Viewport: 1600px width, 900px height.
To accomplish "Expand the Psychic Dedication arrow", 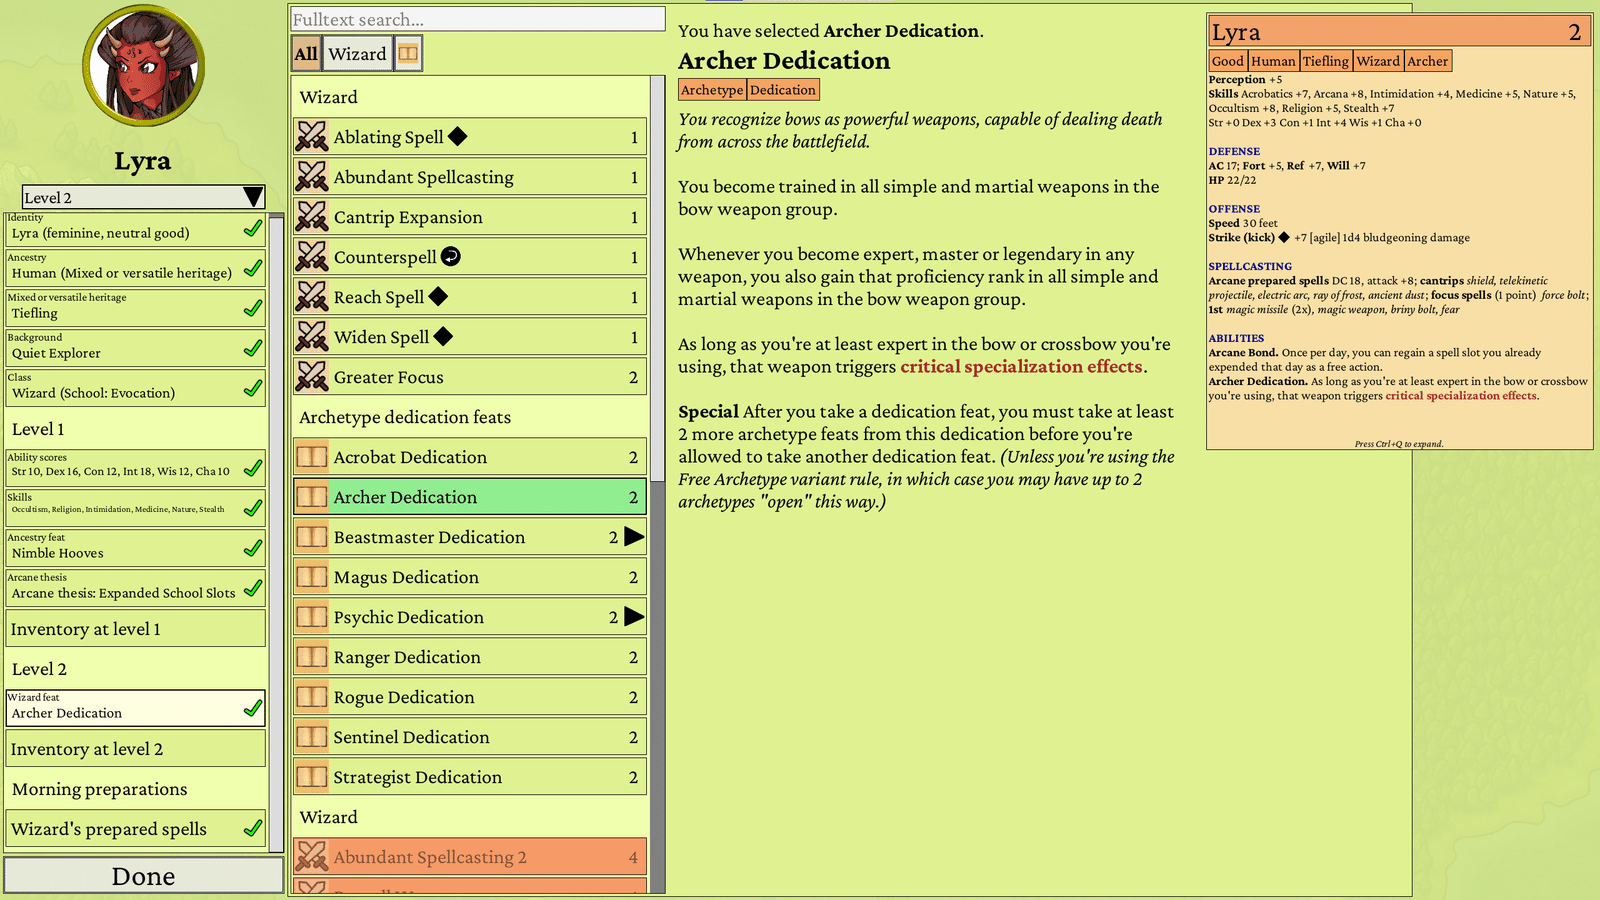I will click(634, 617).
